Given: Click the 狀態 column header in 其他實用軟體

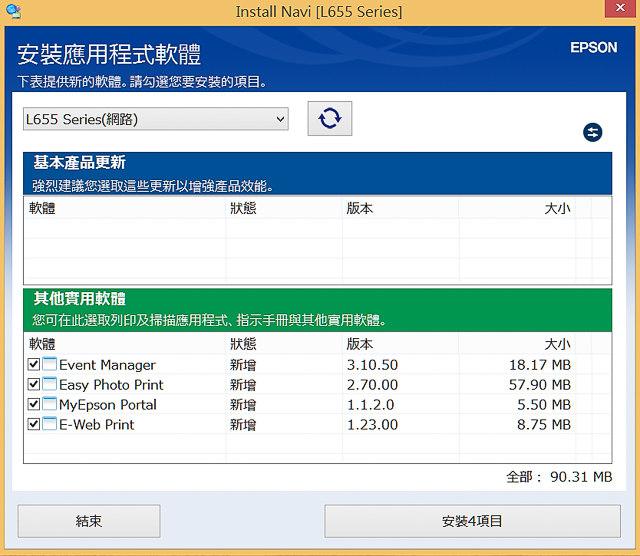Looking at the screenshot, I should pyautogui.click(x=243, y=344).
